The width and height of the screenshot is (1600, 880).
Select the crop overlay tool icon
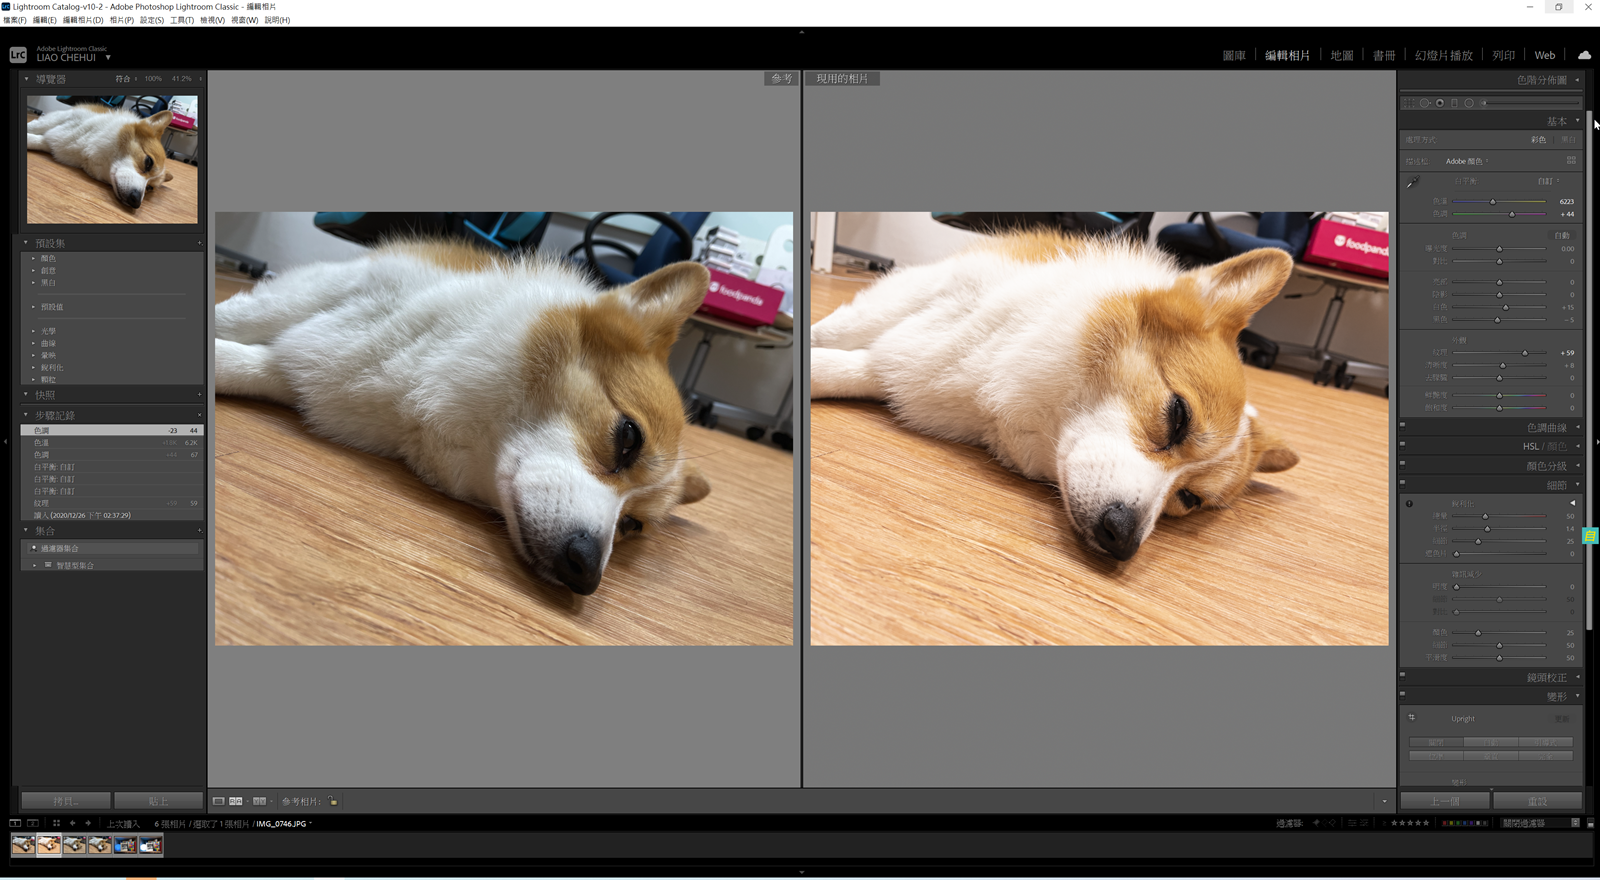tap(1409, 103)
